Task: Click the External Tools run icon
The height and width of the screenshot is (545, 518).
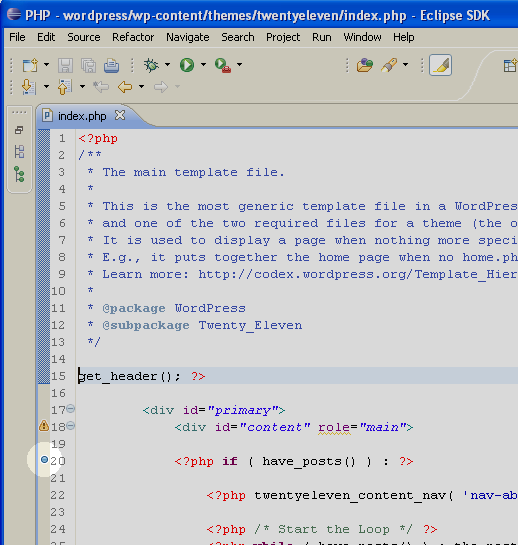Action: click(223, 65)
